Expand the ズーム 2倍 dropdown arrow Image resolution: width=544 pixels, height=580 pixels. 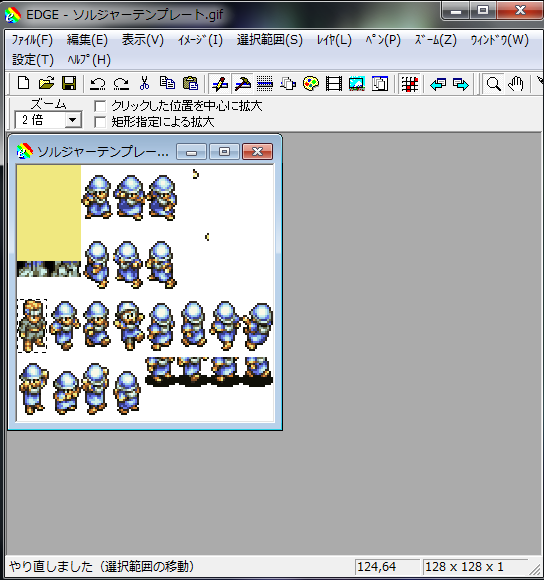pos(73,120)
